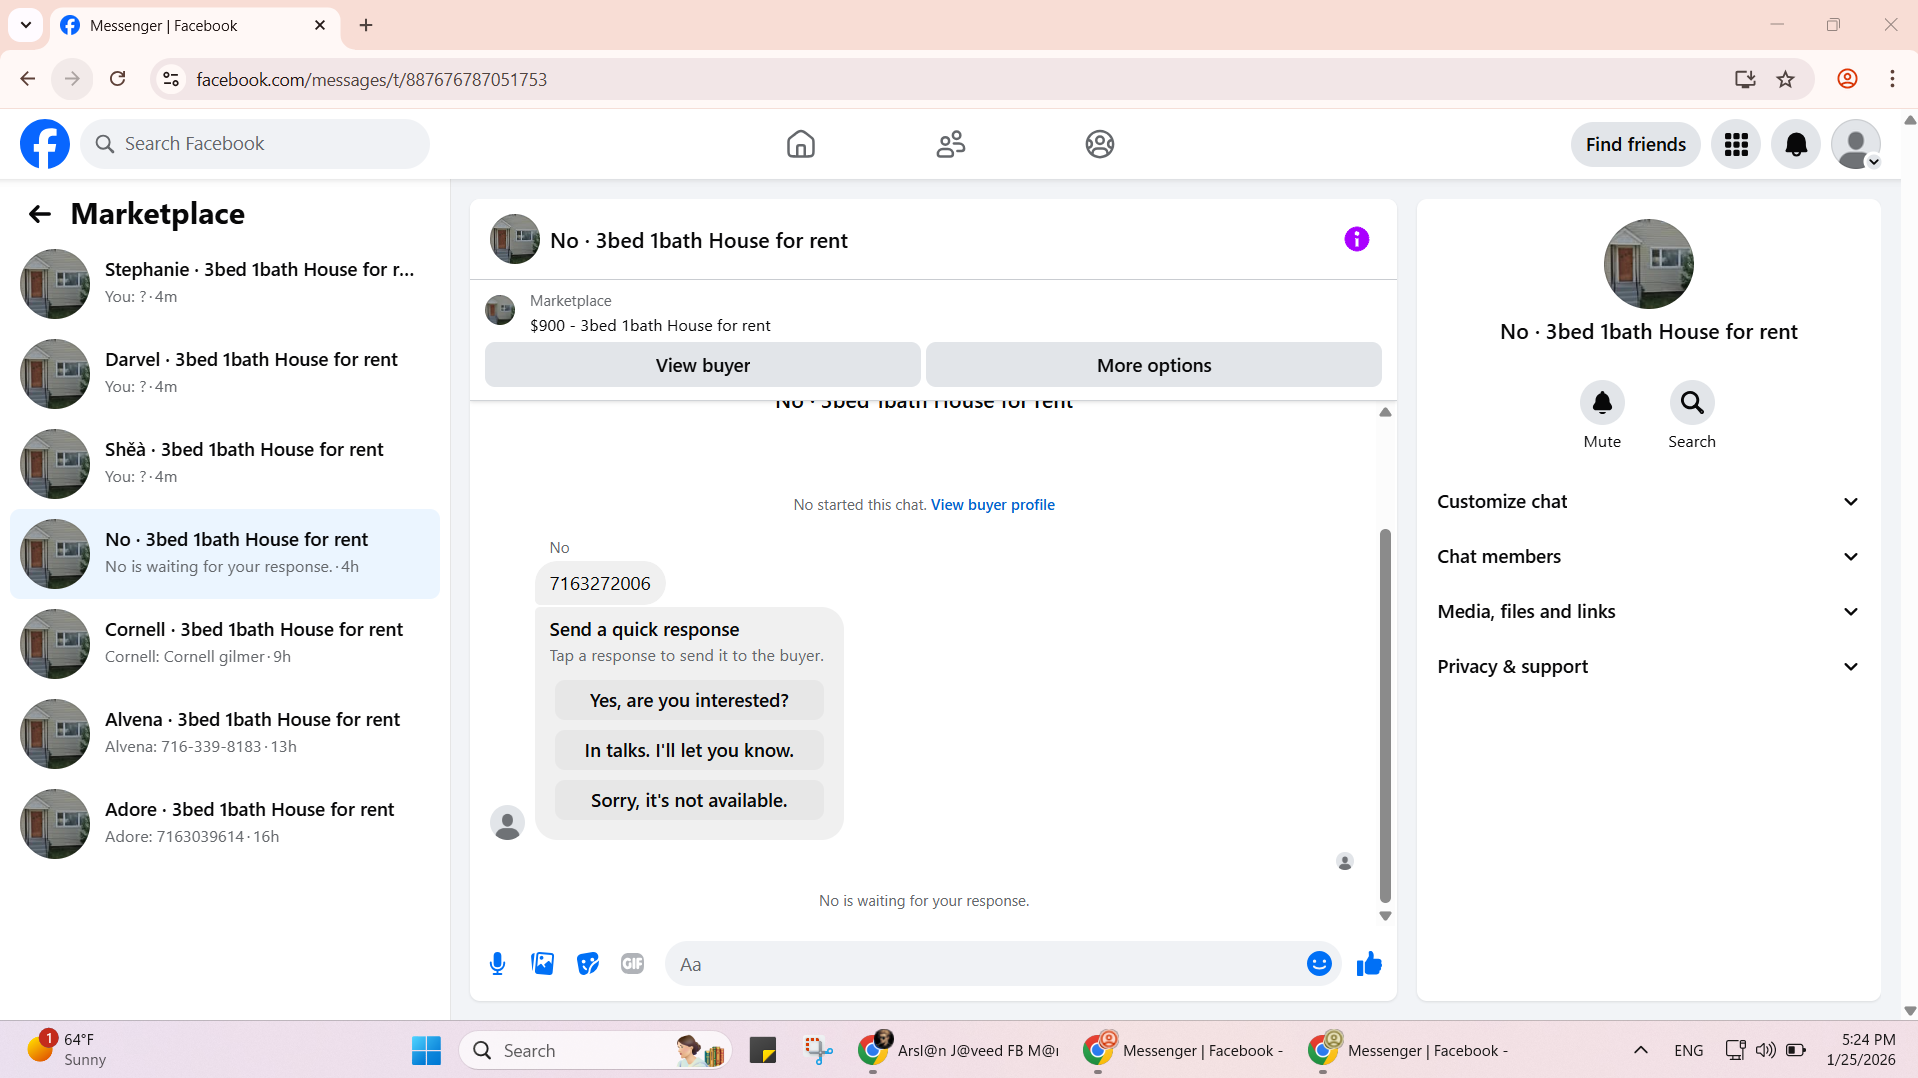Open the Friends icon in top navigation
The width and height of the screenshot is (1918, 1078).
(950, 144)
